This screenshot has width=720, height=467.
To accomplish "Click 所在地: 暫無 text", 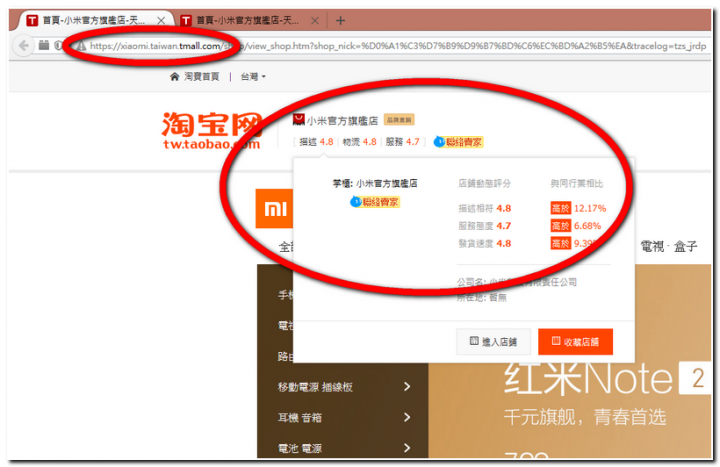I will click(481, 298).
